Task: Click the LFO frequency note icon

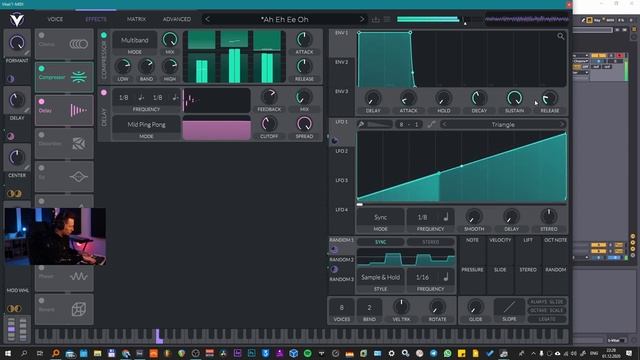Action: 446,217
